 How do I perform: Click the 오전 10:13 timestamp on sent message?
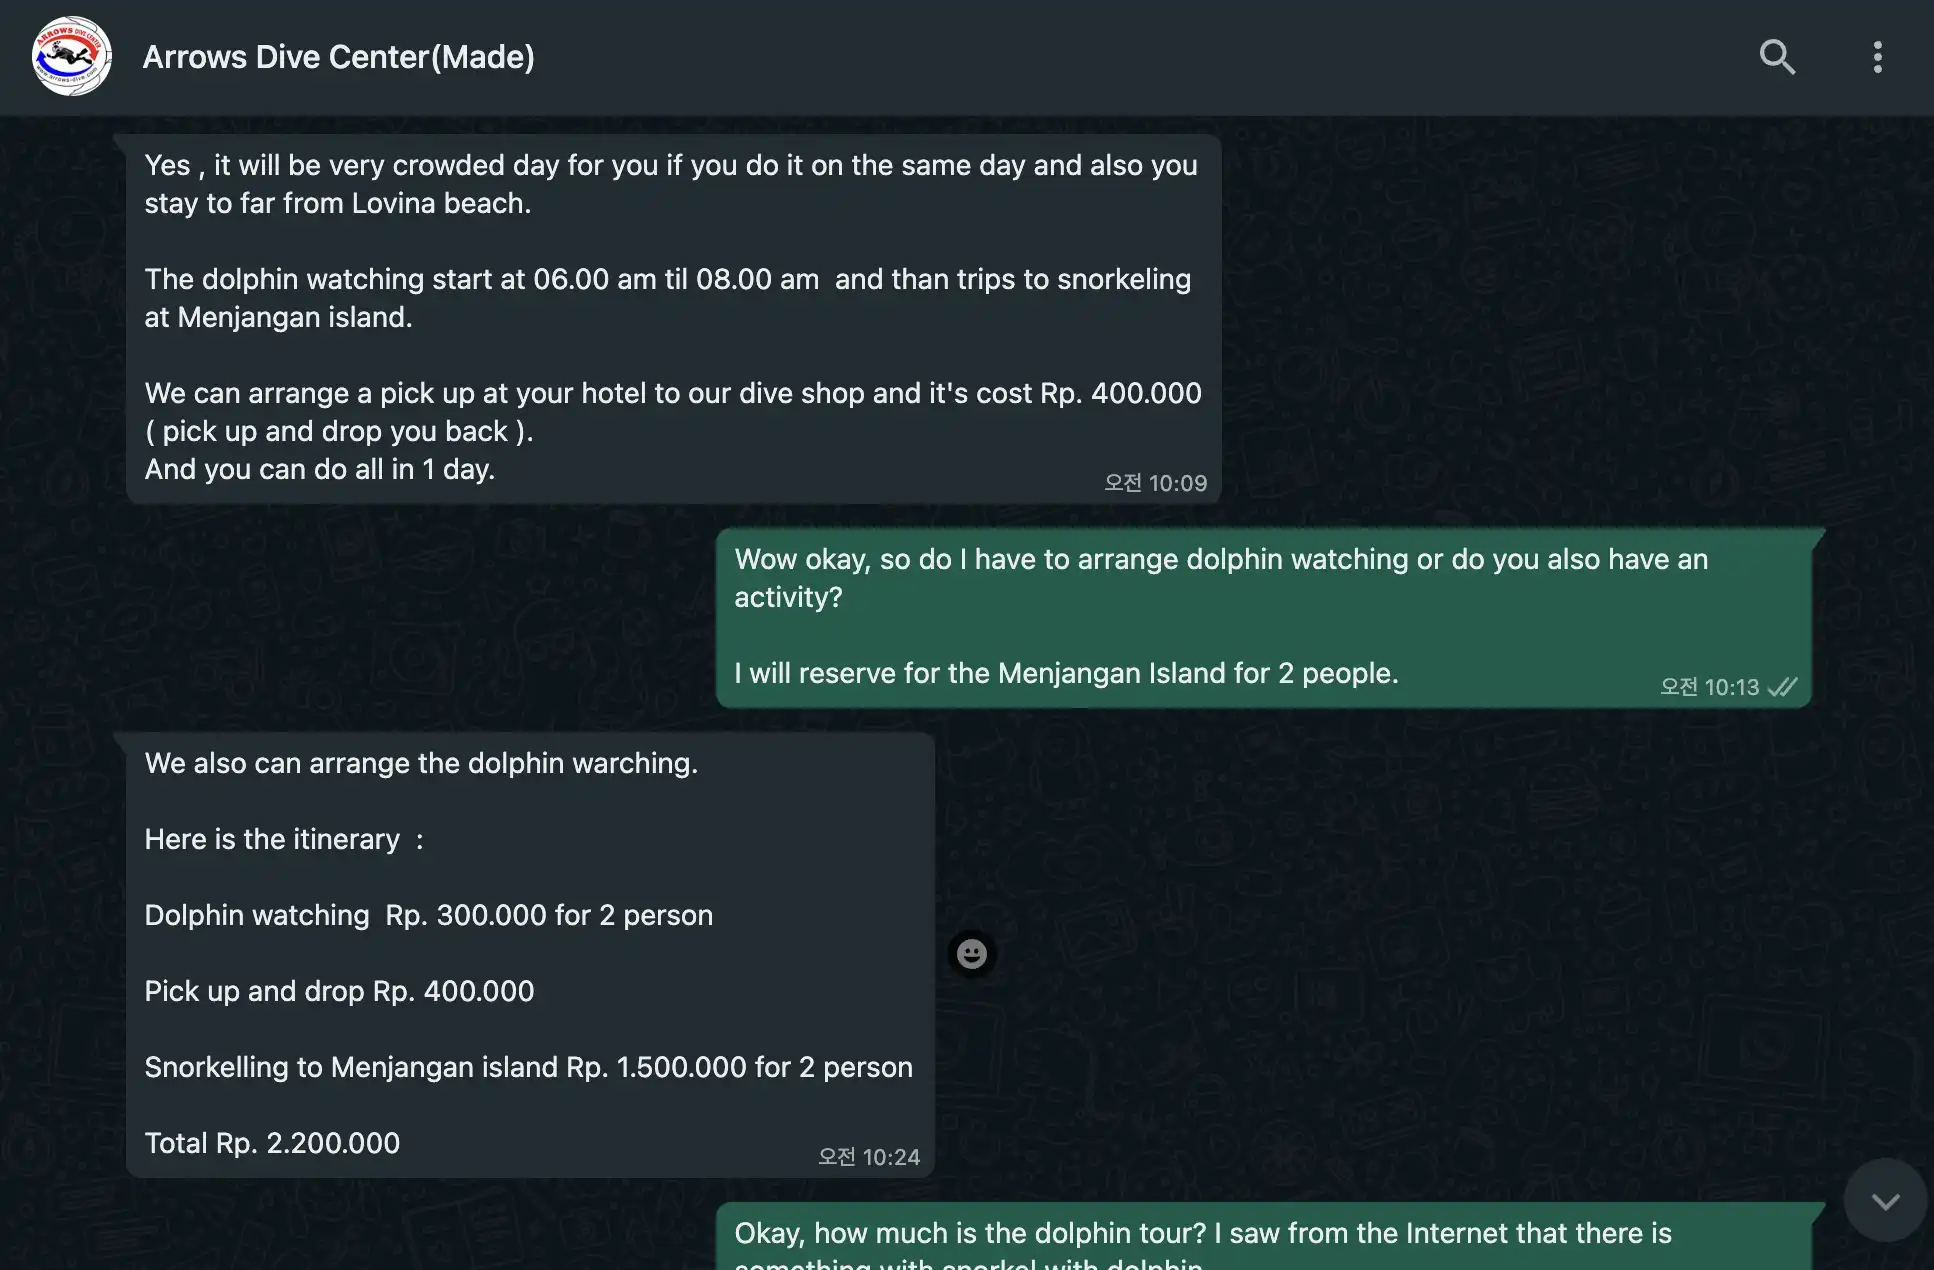pyautogui.click(x=1709, y=687)
